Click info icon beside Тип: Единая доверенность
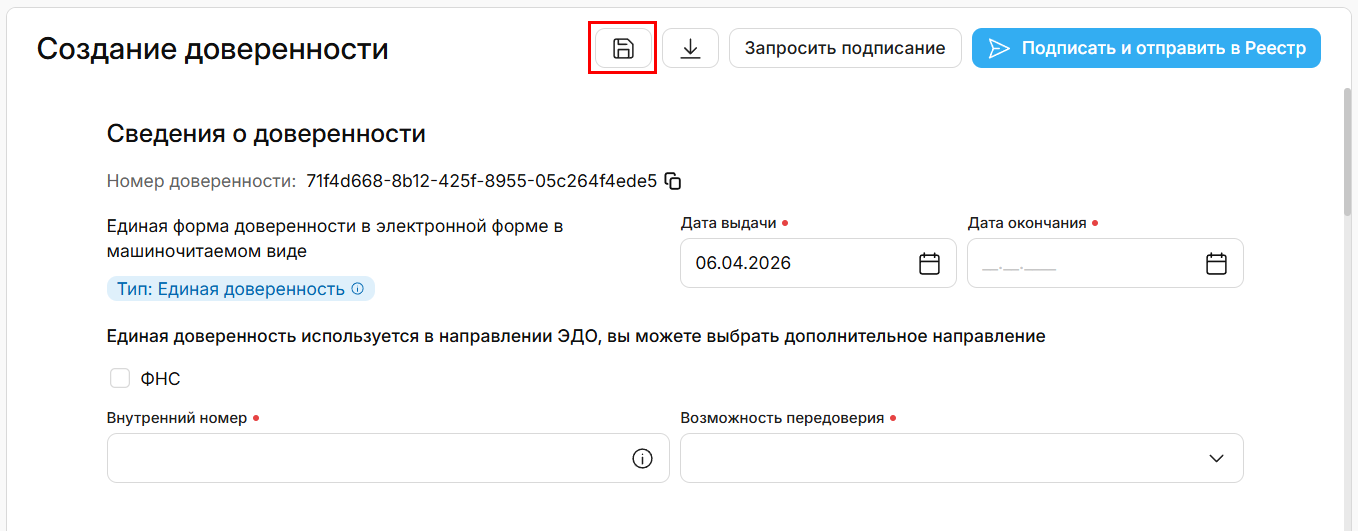This screenshot has height=531, width=1358. click(357, 289)
